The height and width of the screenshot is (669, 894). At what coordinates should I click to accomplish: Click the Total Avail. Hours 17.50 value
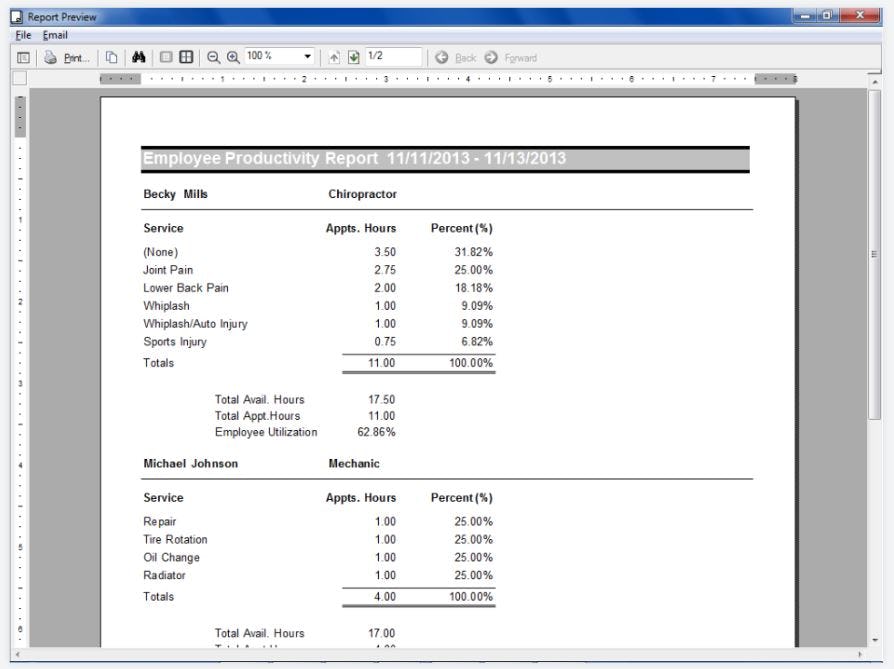pyautogui.click(x=381, y=400)
